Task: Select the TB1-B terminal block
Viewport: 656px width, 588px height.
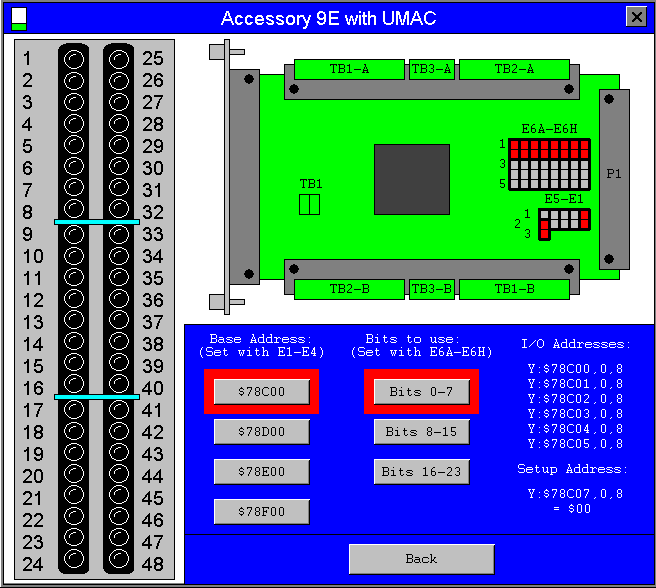Action: 515,289
